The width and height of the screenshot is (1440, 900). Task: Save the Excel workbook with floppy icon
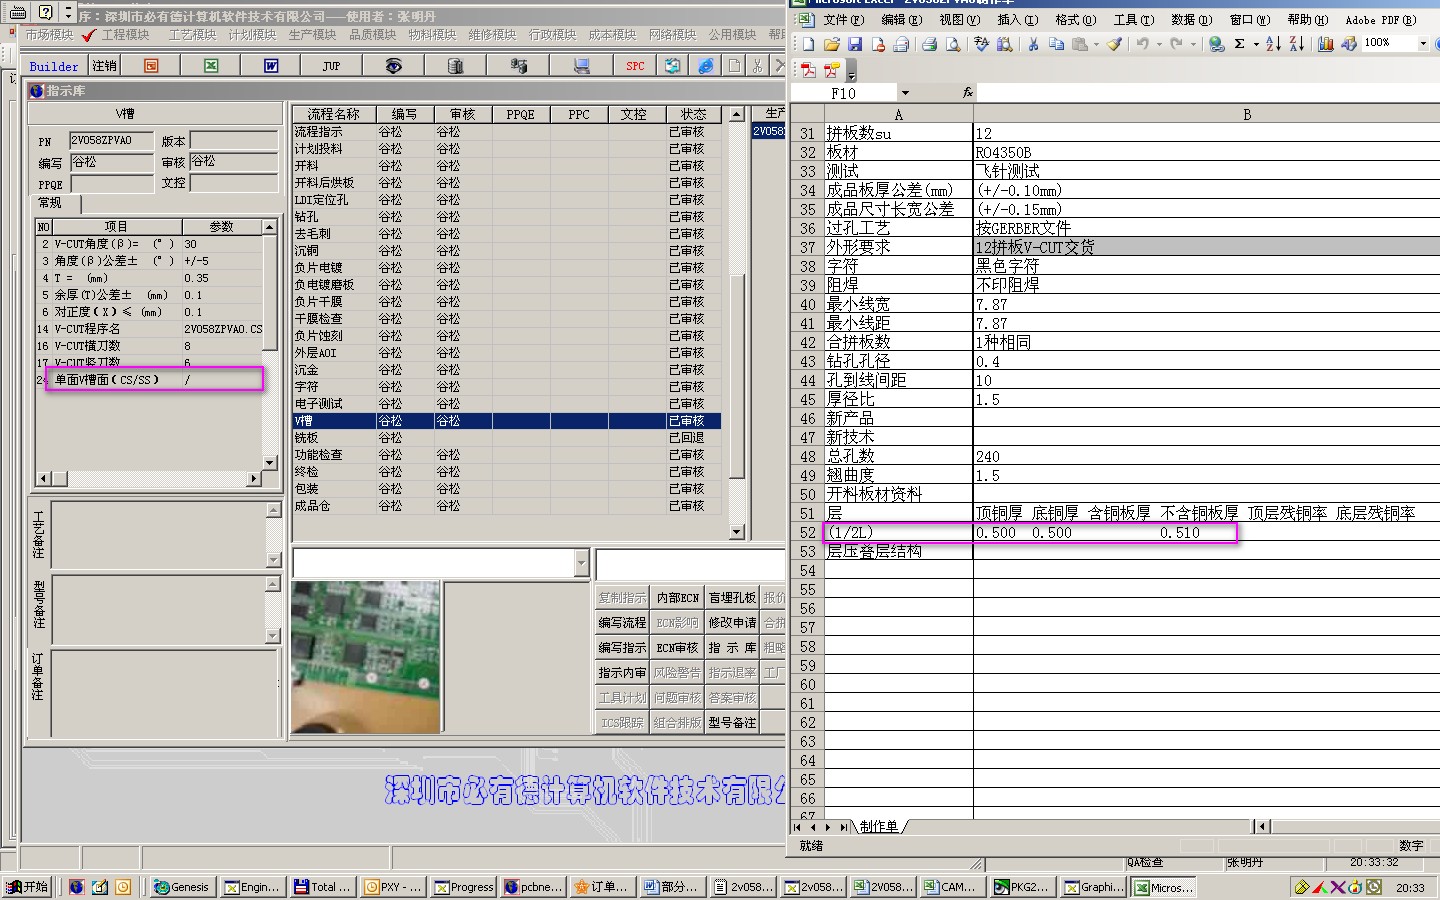pyautogui.click(x=855, y=44)
